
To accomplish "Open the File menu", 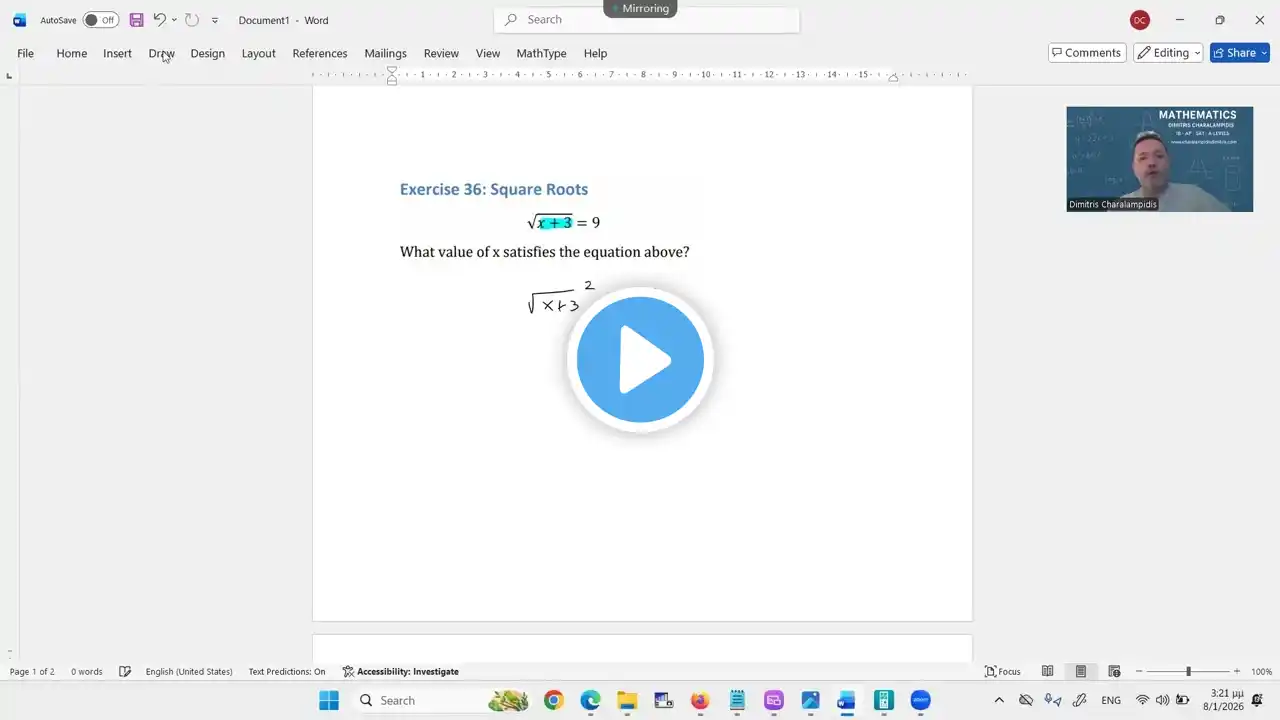I will pyautogui.click(x=25, y=53).
